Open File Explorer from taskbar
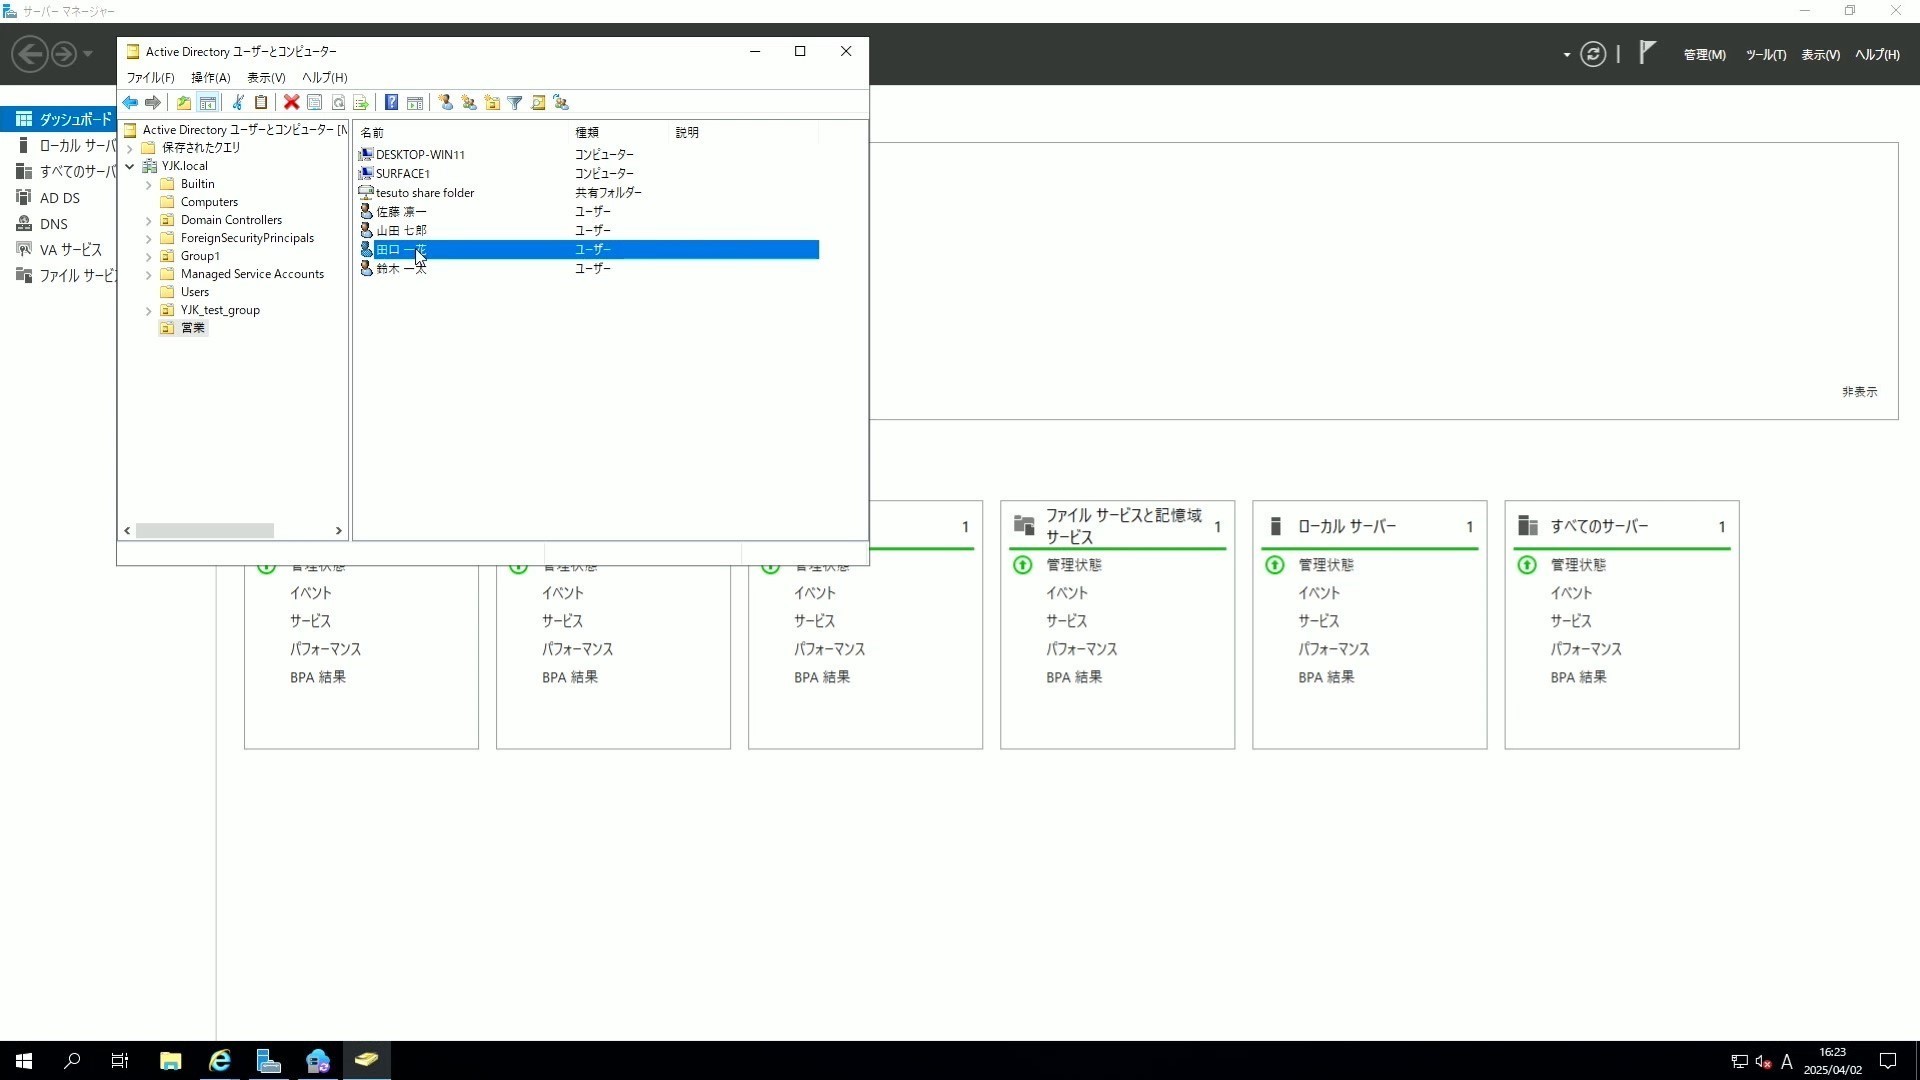Image resolution: width=1920 pixels, height=1080 pixels. click(170, 1061)
